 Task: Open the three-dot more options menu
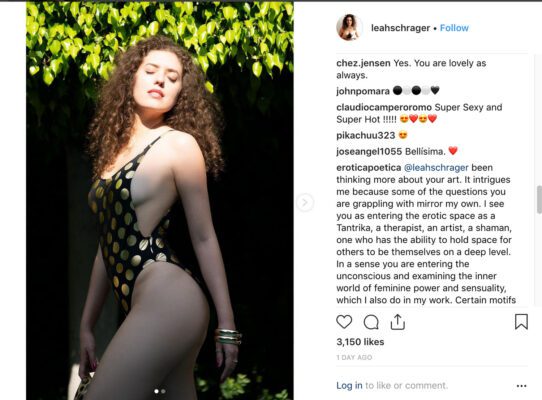pos(521,385)
